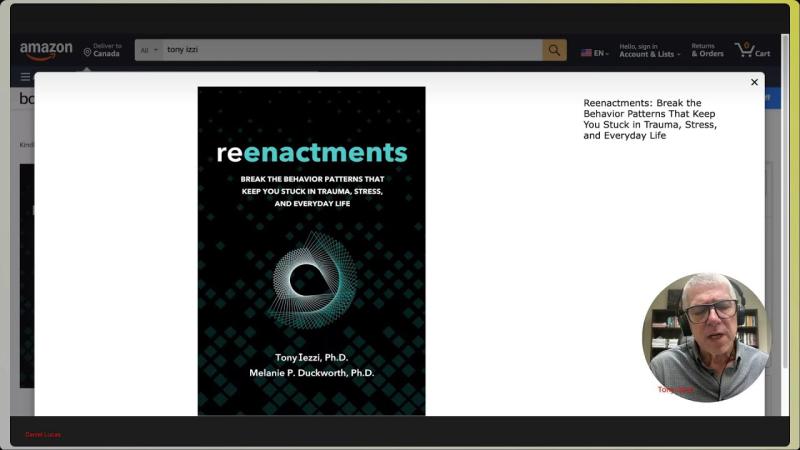Viewport: 800px width, 450px height.
Task: Click the Reenactments book cover image
Action: 311,251
